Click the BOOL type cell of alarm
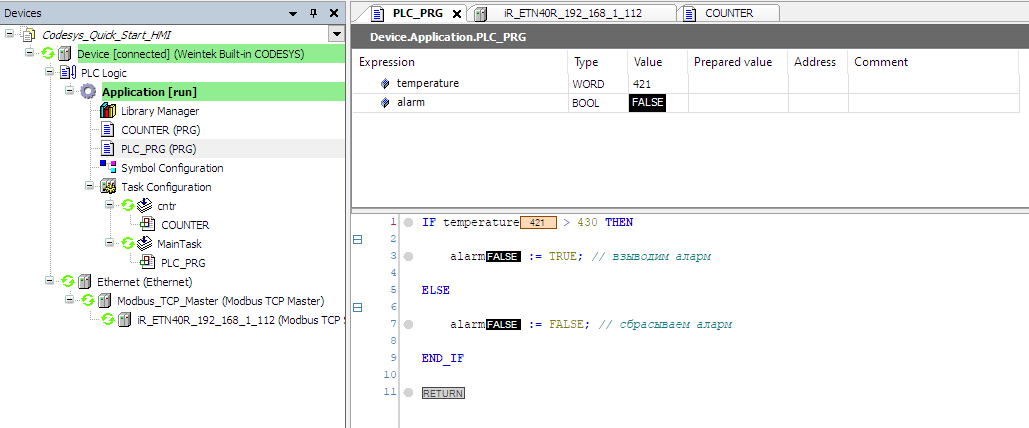This screenshot has width=1029, height=428. pos(598,103)
